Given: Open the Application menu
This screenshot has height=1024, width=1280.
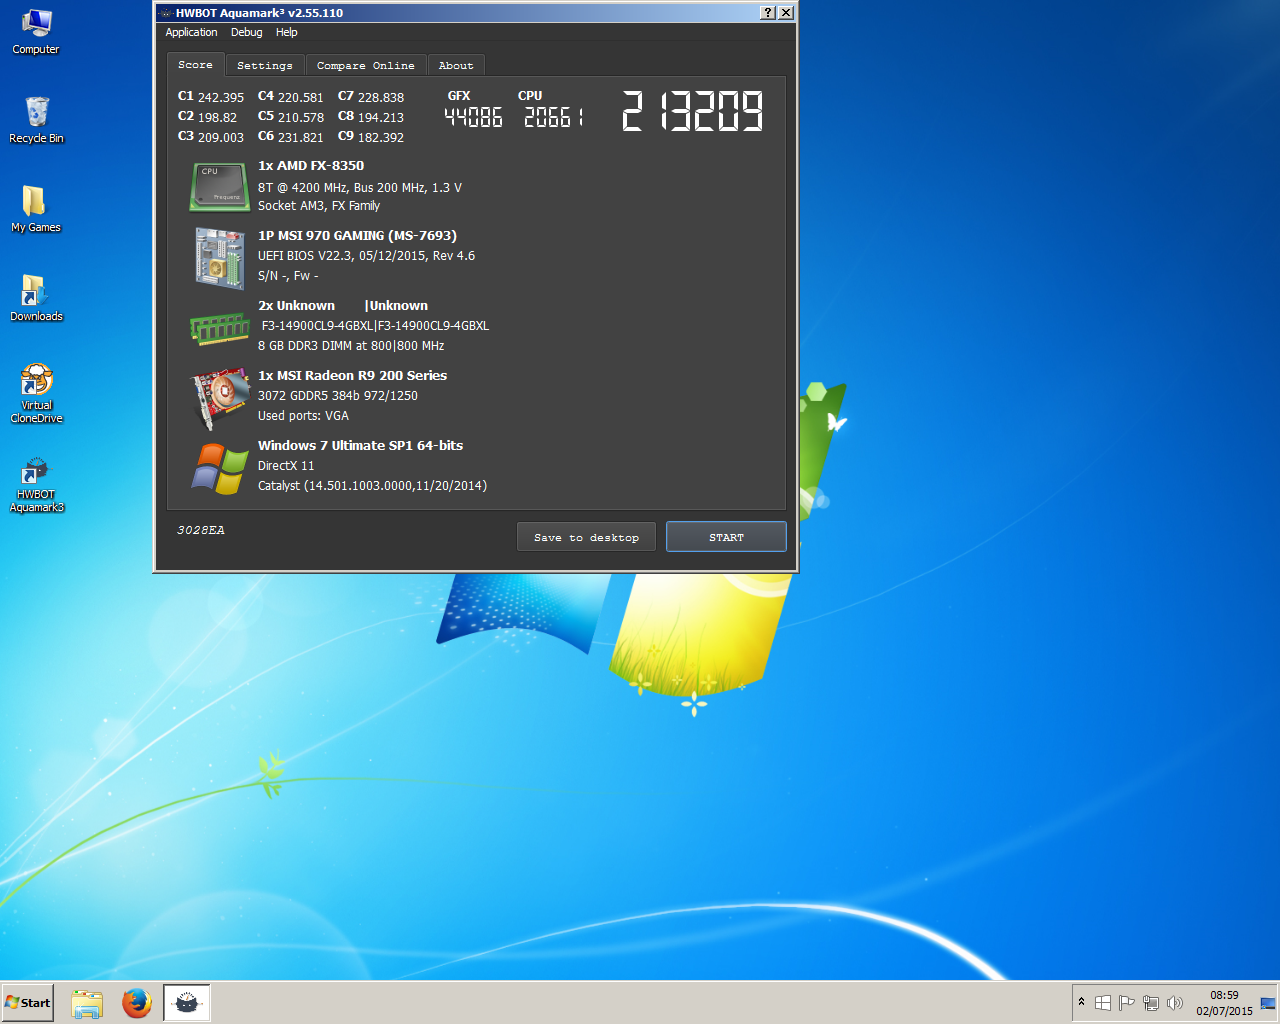Looking at the screenshot, I should [191, 32].
